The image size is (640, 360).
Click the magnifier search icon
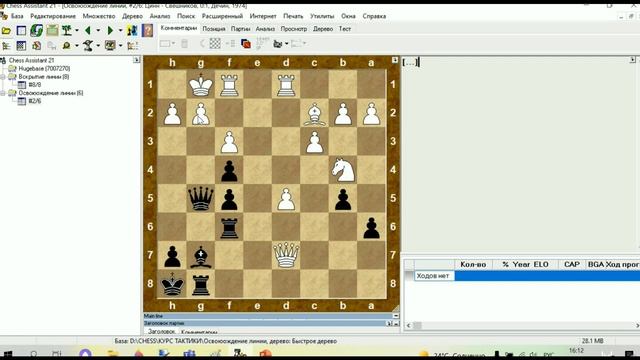pos(66,46)
